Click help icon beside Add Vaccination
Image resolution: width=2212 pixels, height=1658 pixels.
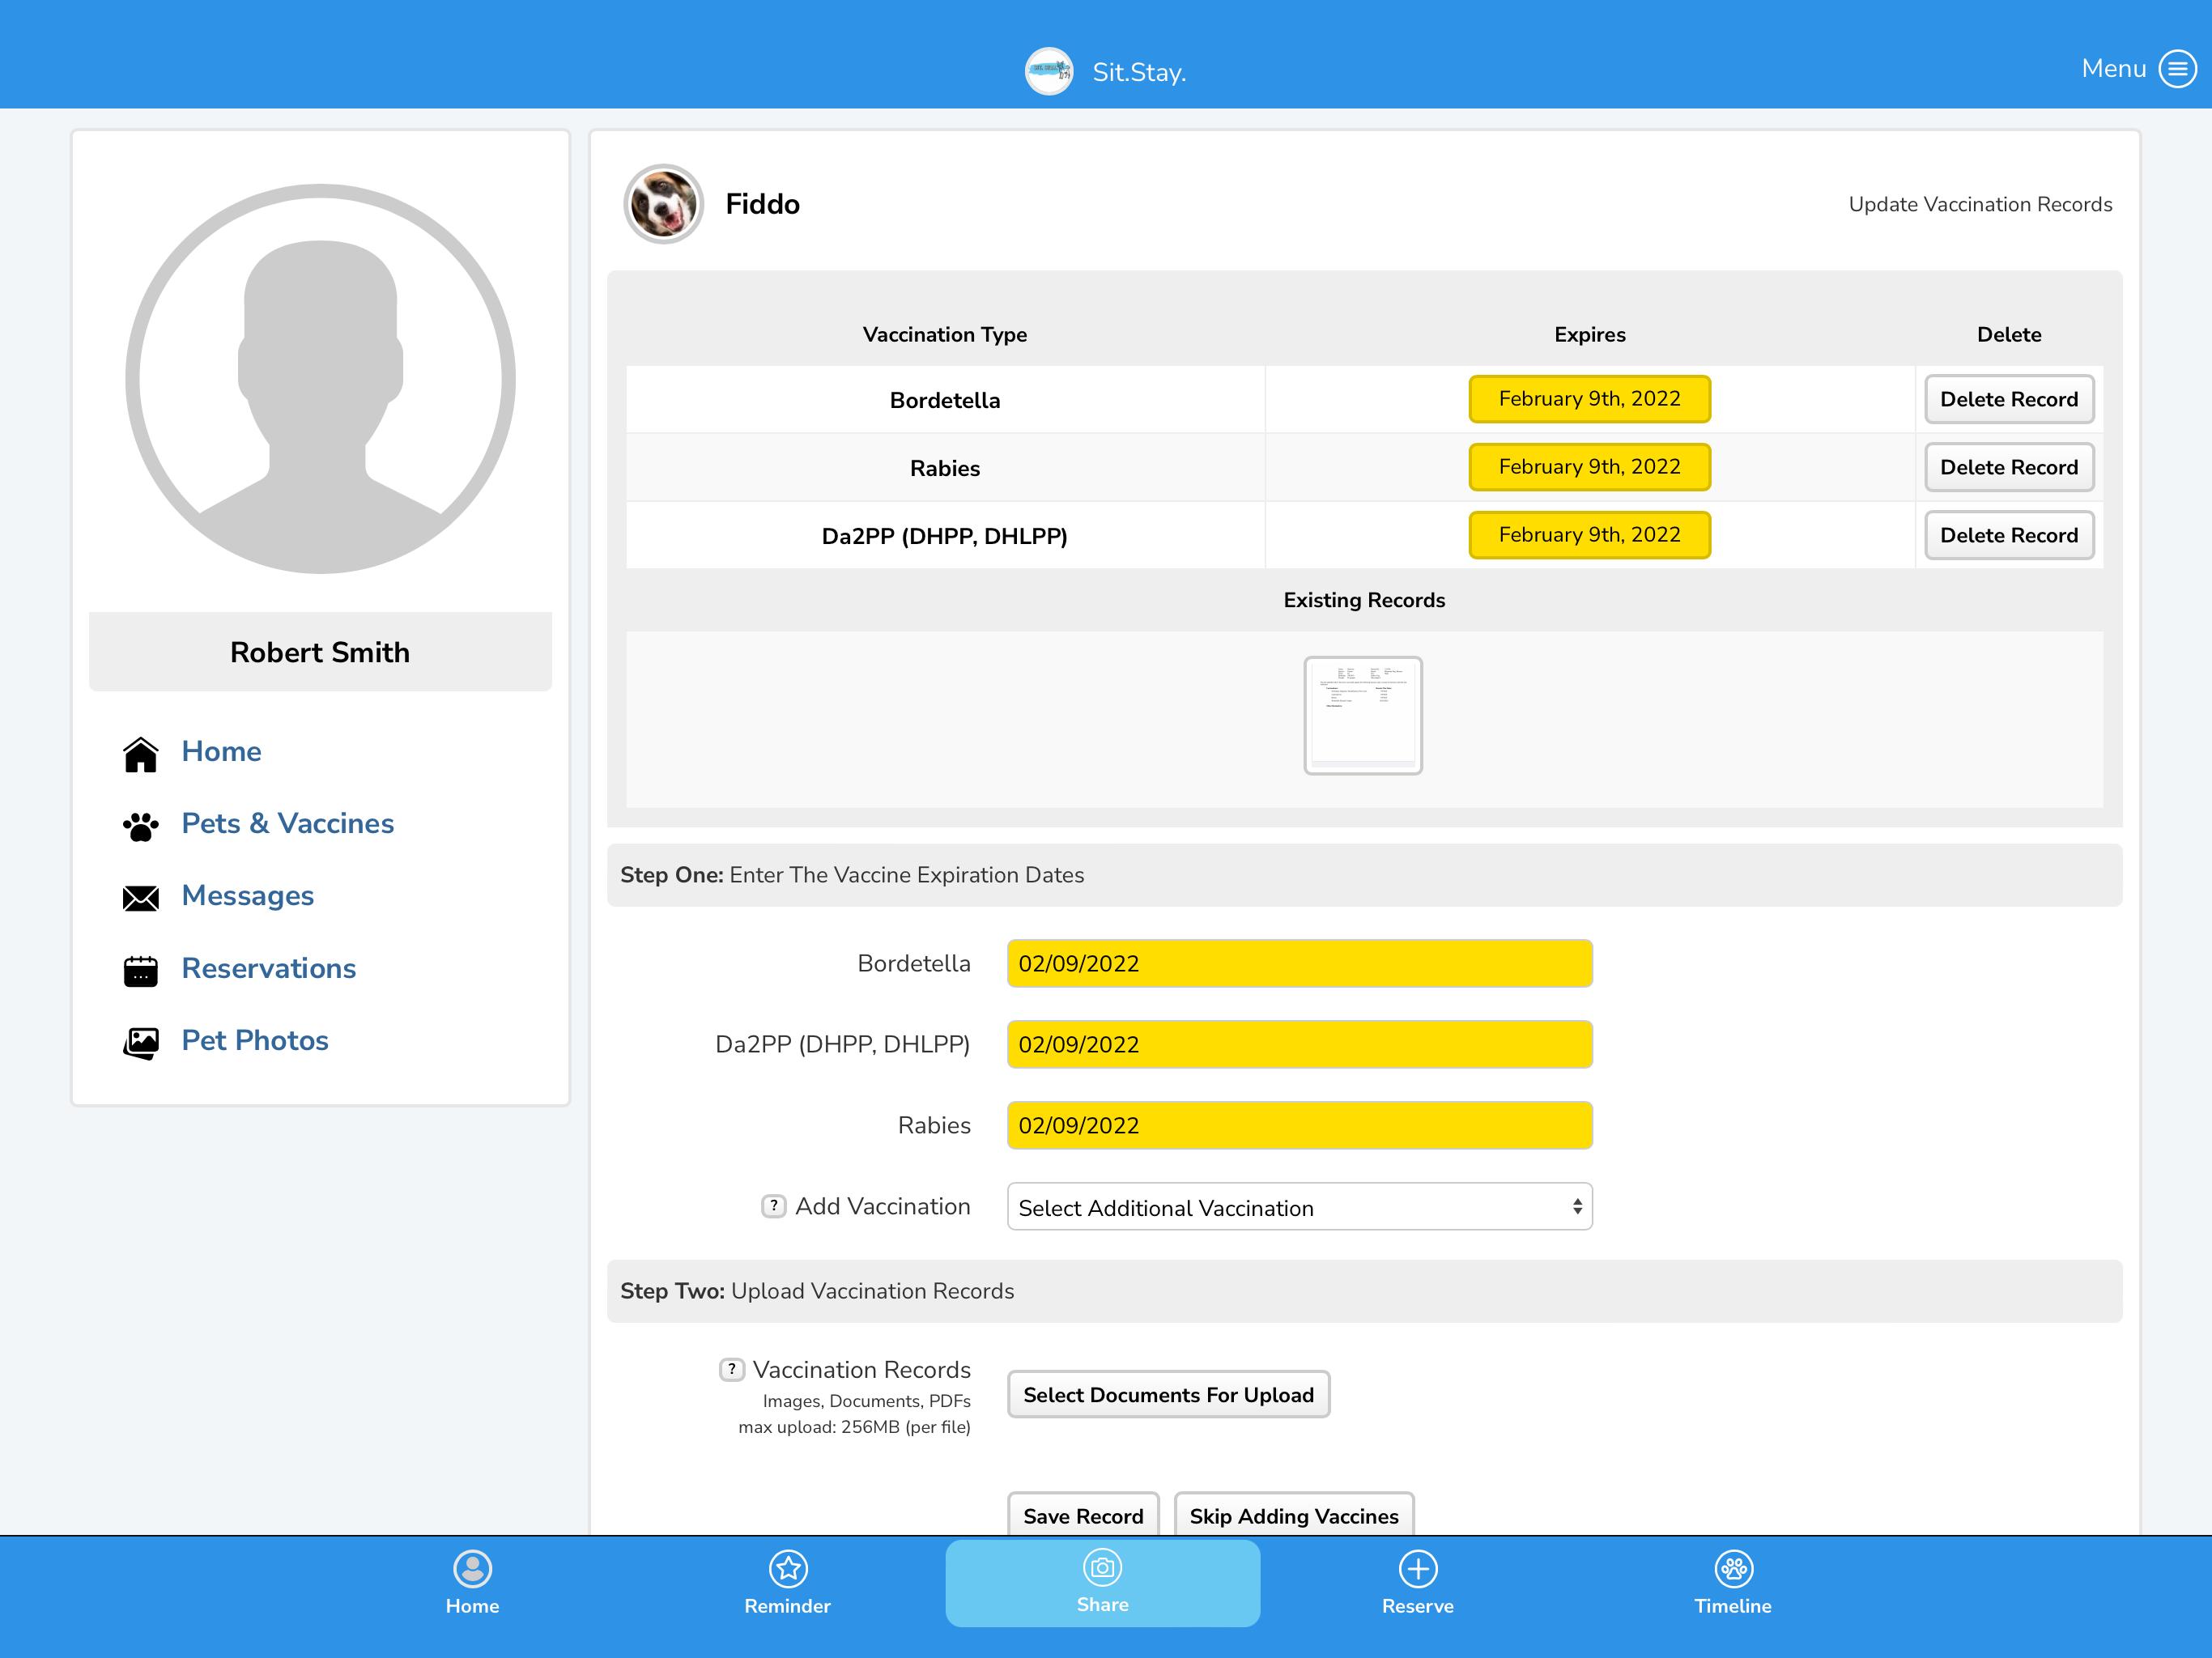[x=773, y=1206]
